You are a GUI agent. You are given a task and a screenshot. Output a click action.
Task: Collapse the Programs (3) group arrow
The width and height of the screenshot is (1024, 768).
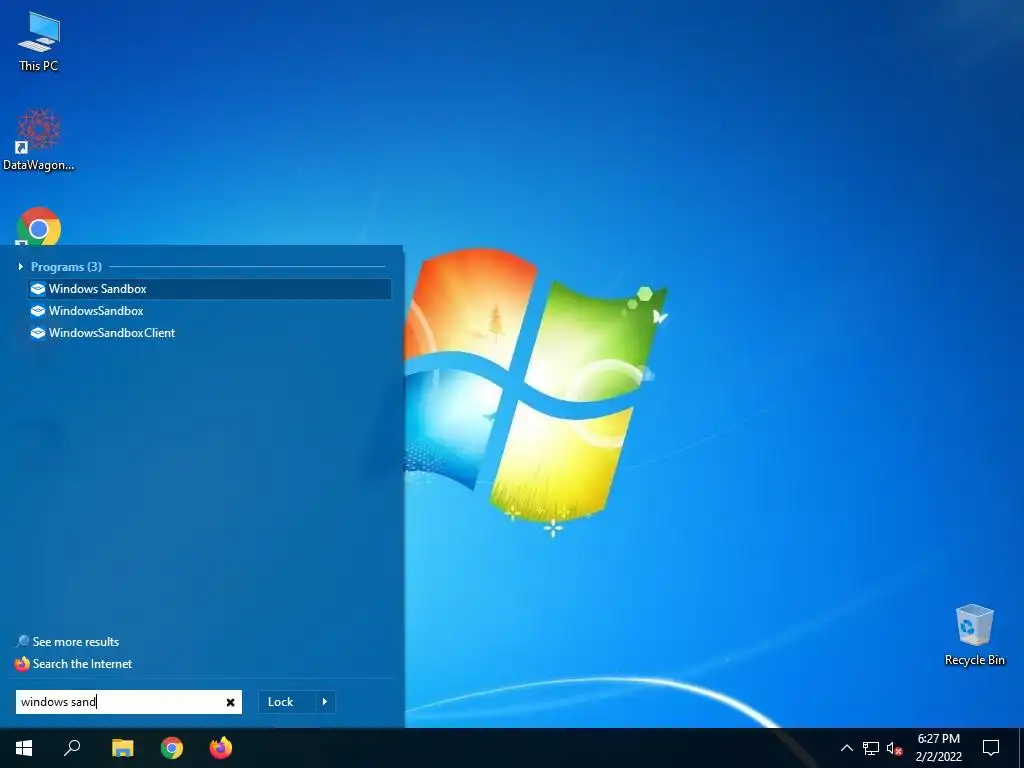pyautogui.click(x=20, y=266)
